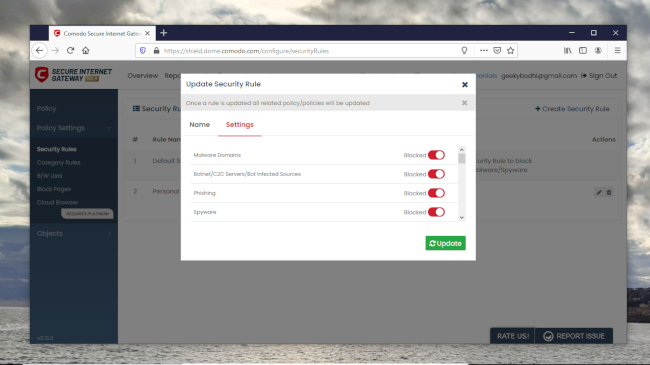Open Firefox account icon
This screenshot has width=650, height=365.
(598, 51)
